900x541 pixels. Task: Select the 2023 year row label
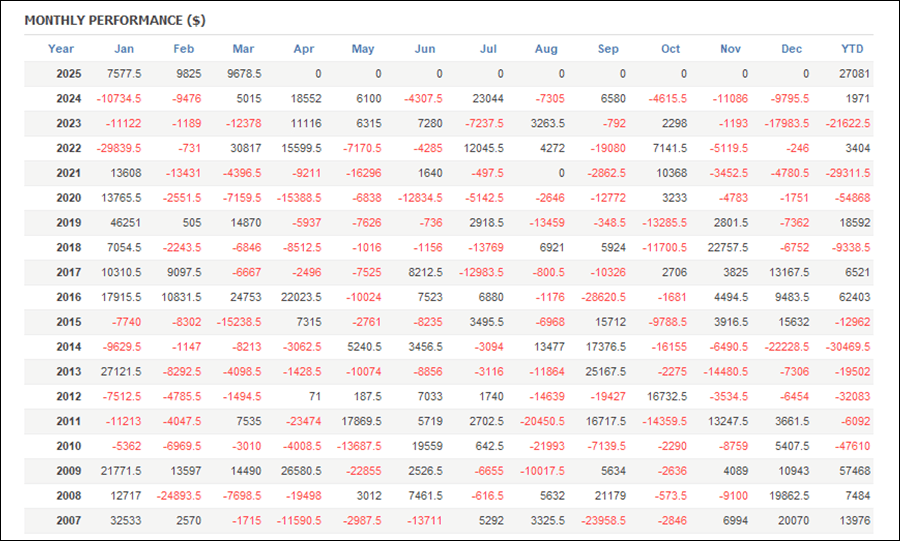(x=69, y=123)
